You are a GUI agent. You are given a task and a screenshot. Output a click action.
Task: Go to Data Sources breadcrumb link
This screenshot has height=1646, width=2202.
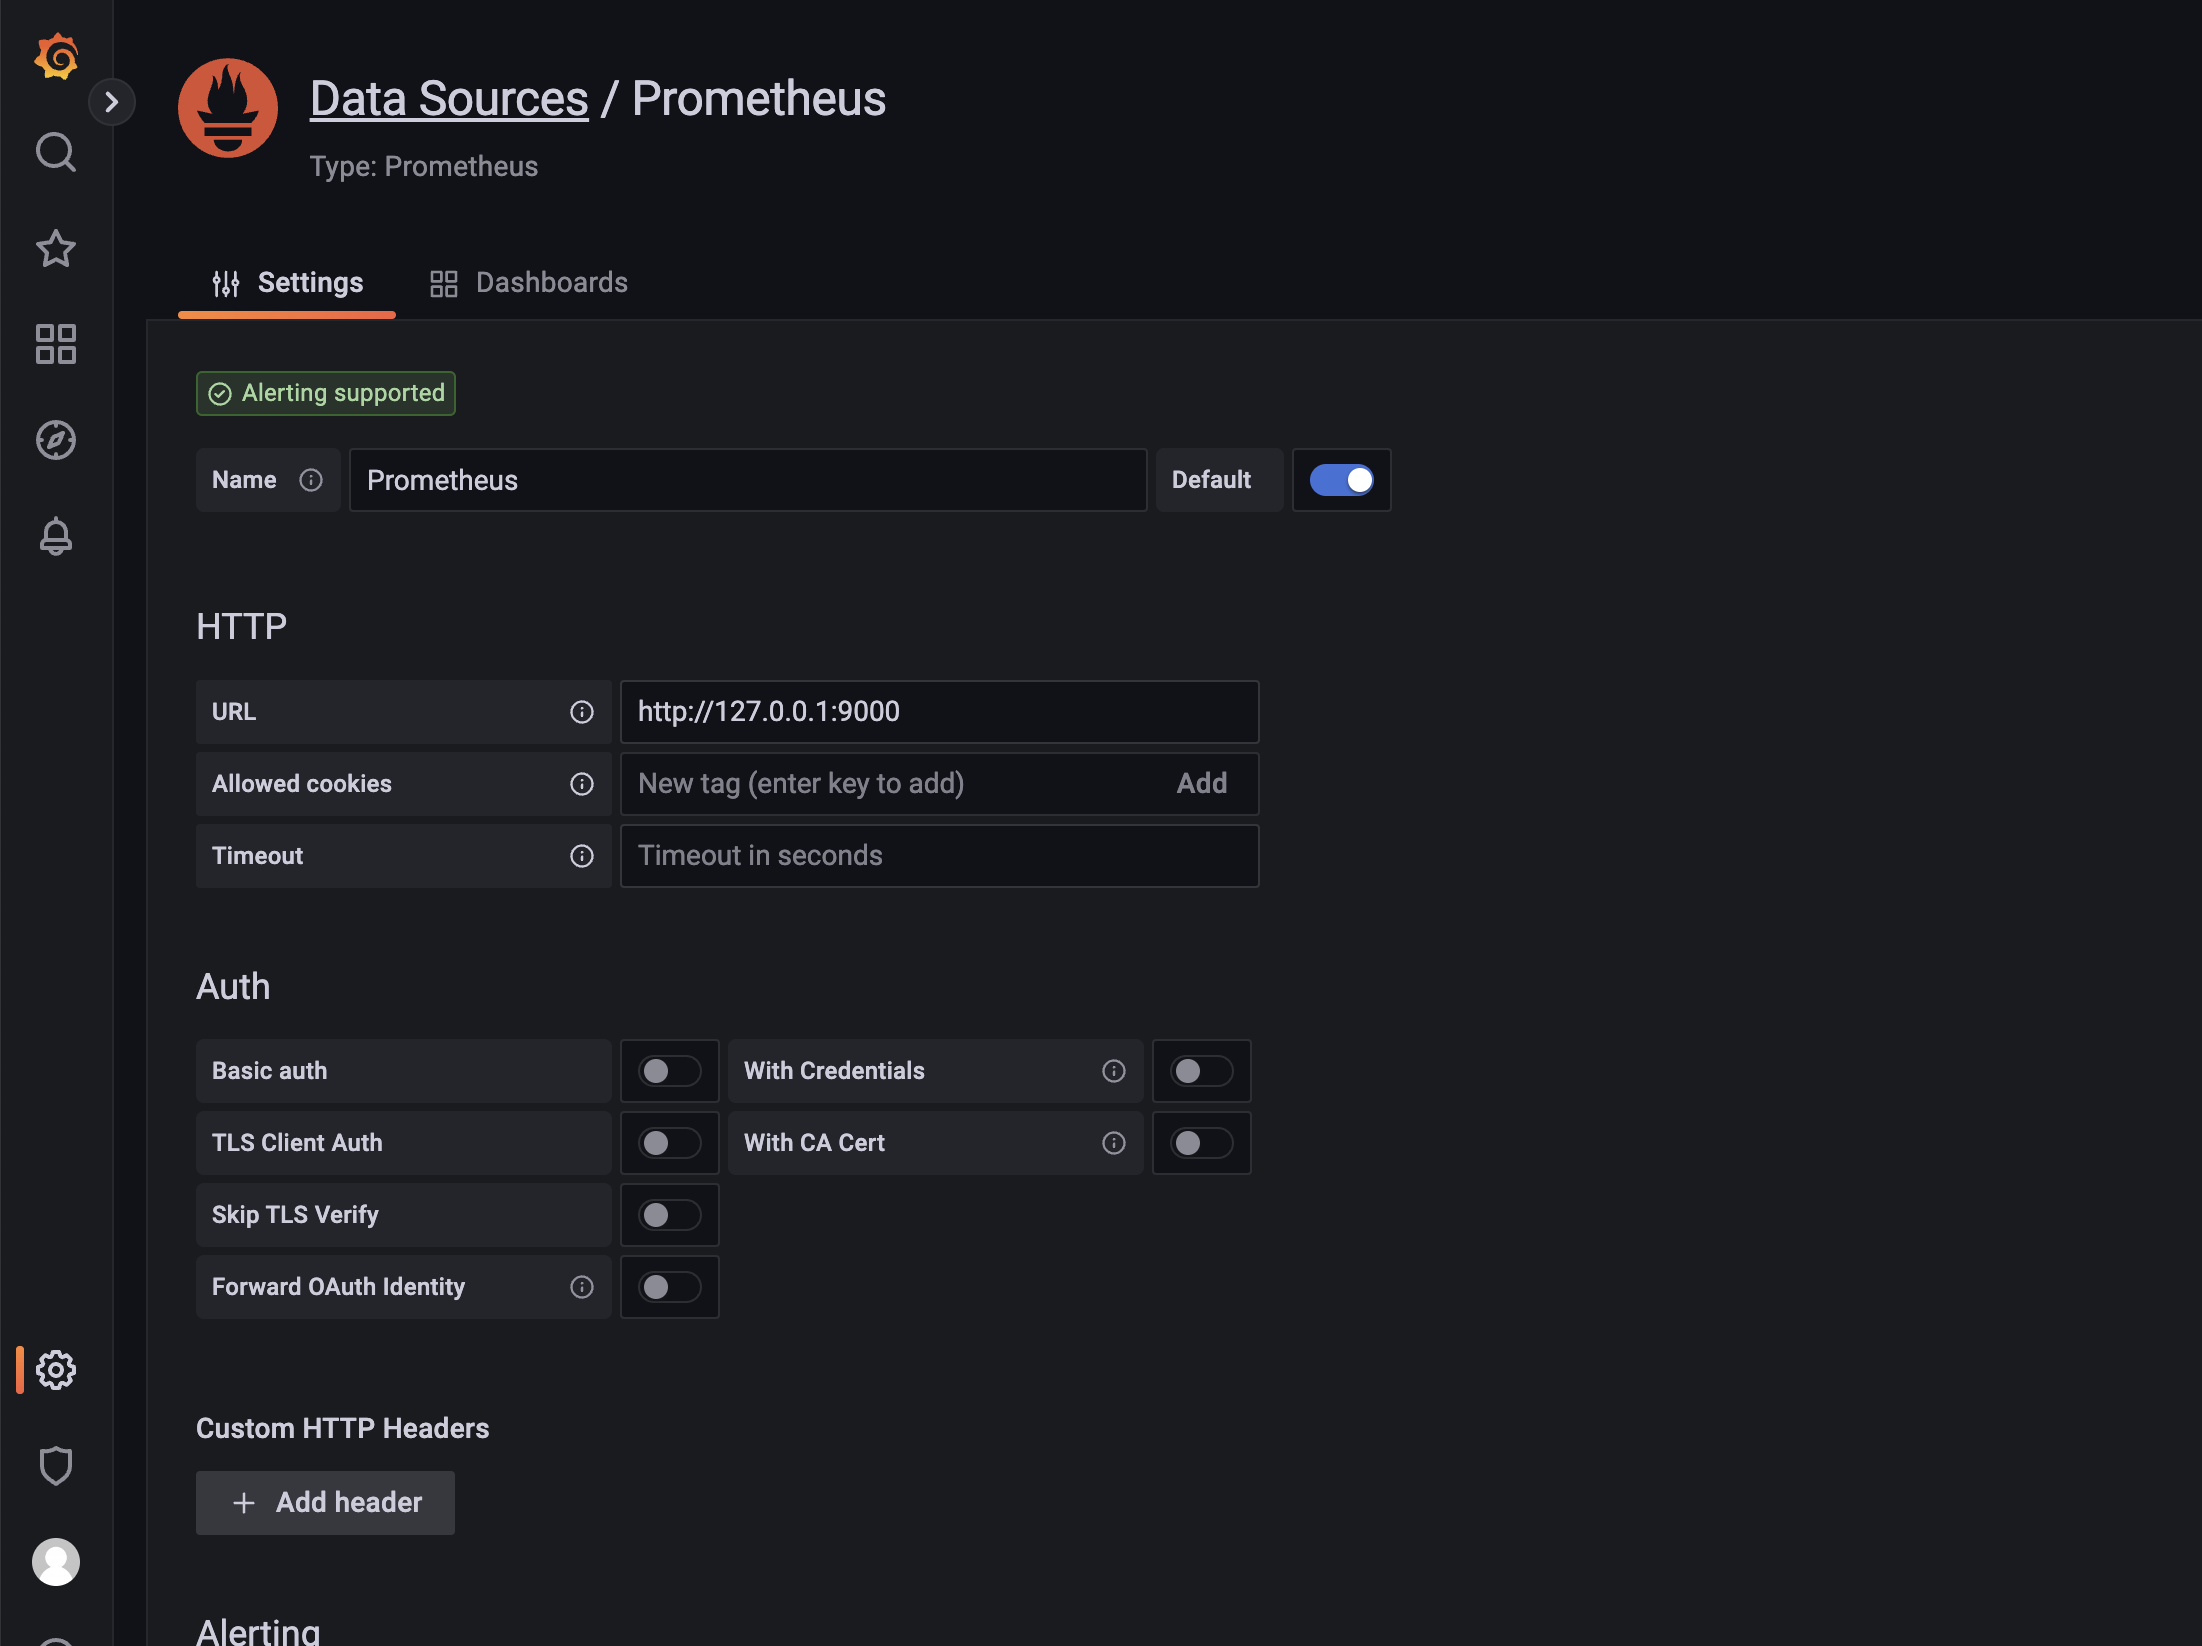[x=449, y=99]
